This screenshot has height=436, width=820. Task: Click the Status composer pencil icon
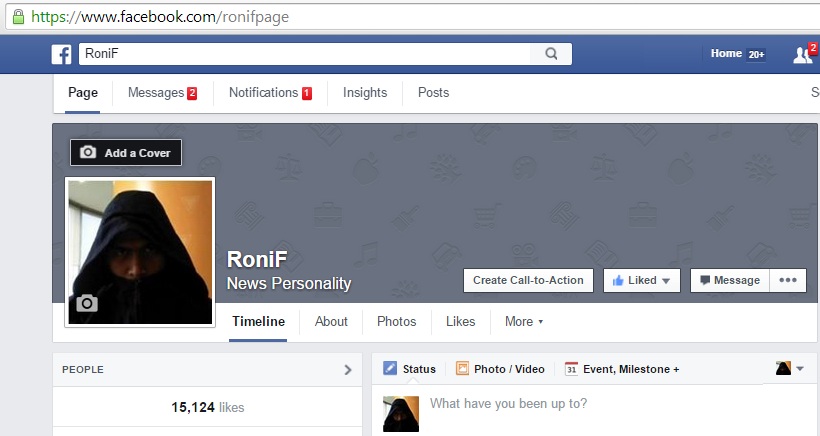tap(390, 369)
